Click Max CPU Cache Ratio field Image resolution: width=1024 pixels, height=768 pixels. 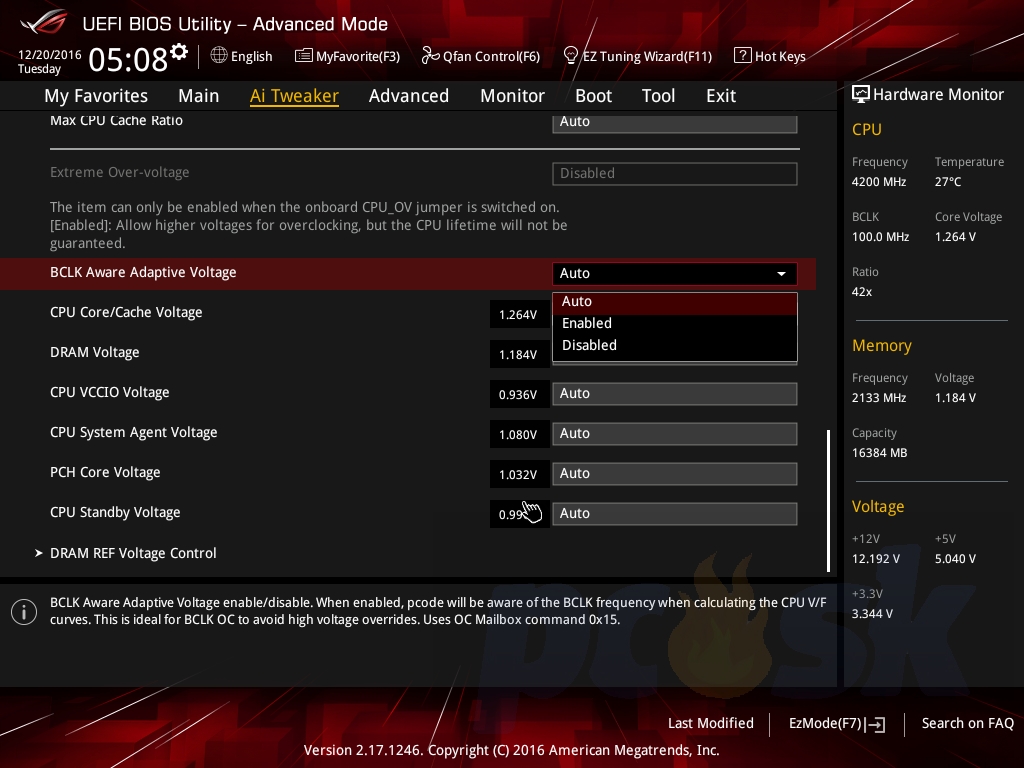[x=675, y=123]
